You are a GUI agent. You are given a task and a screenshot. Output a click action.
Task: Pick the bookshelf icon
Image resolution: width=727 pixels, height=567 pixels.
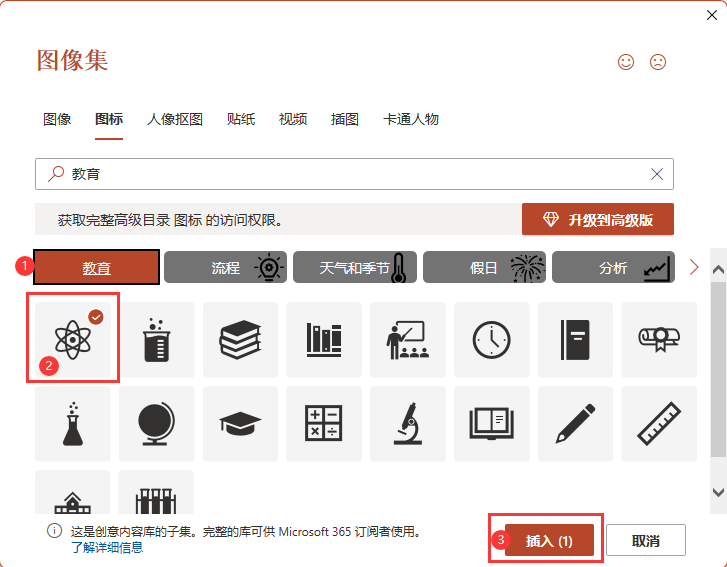[x=324, y=340]
